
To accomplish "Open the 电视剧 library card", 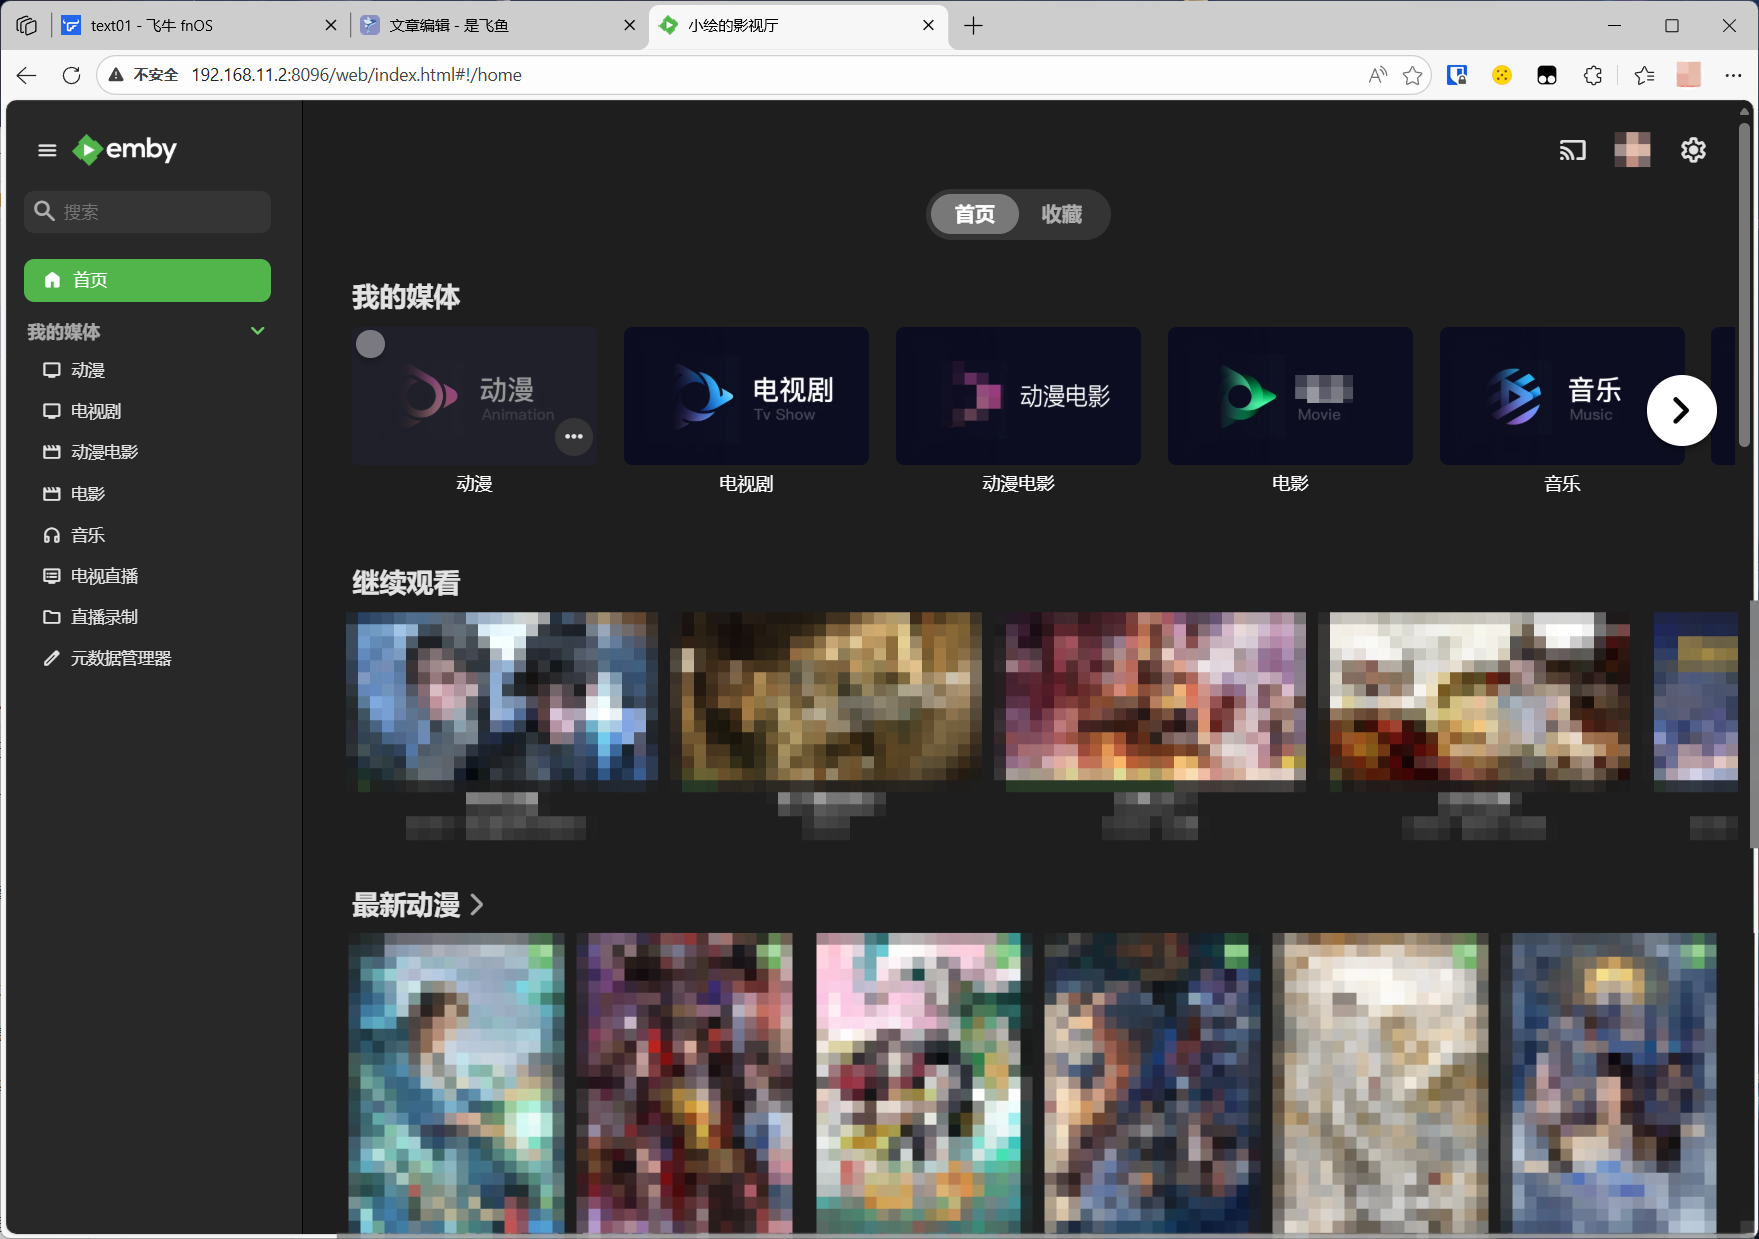I will [x=746, y=396].
